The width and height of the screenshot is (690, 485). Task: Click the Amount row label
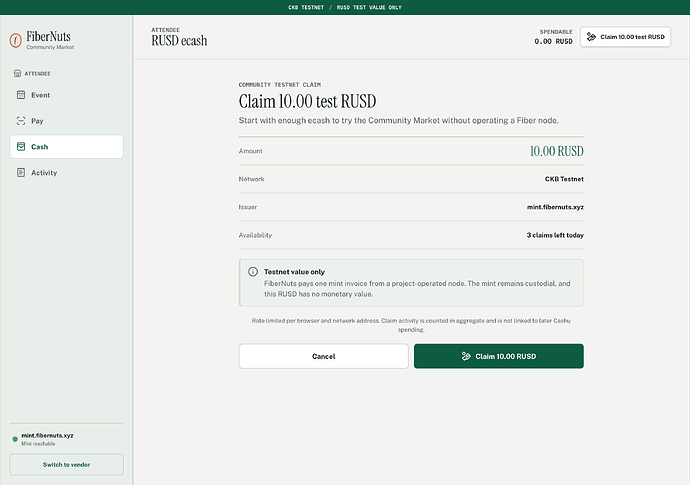pos(250,151)
